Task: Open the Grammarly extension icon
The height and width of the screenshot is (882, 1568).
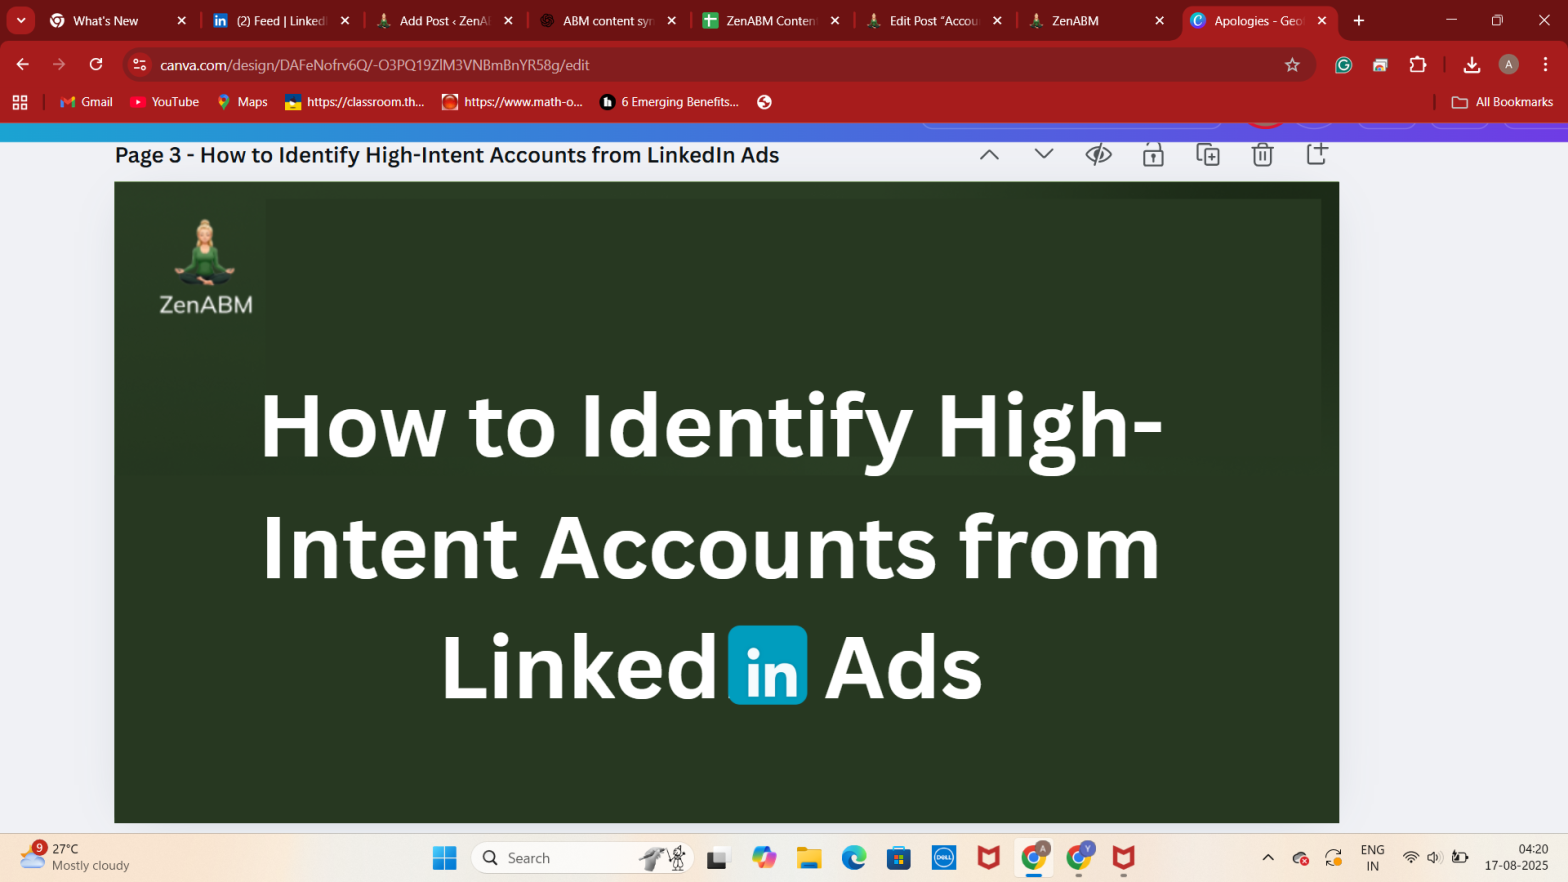Action: (x=1343, y=64)
